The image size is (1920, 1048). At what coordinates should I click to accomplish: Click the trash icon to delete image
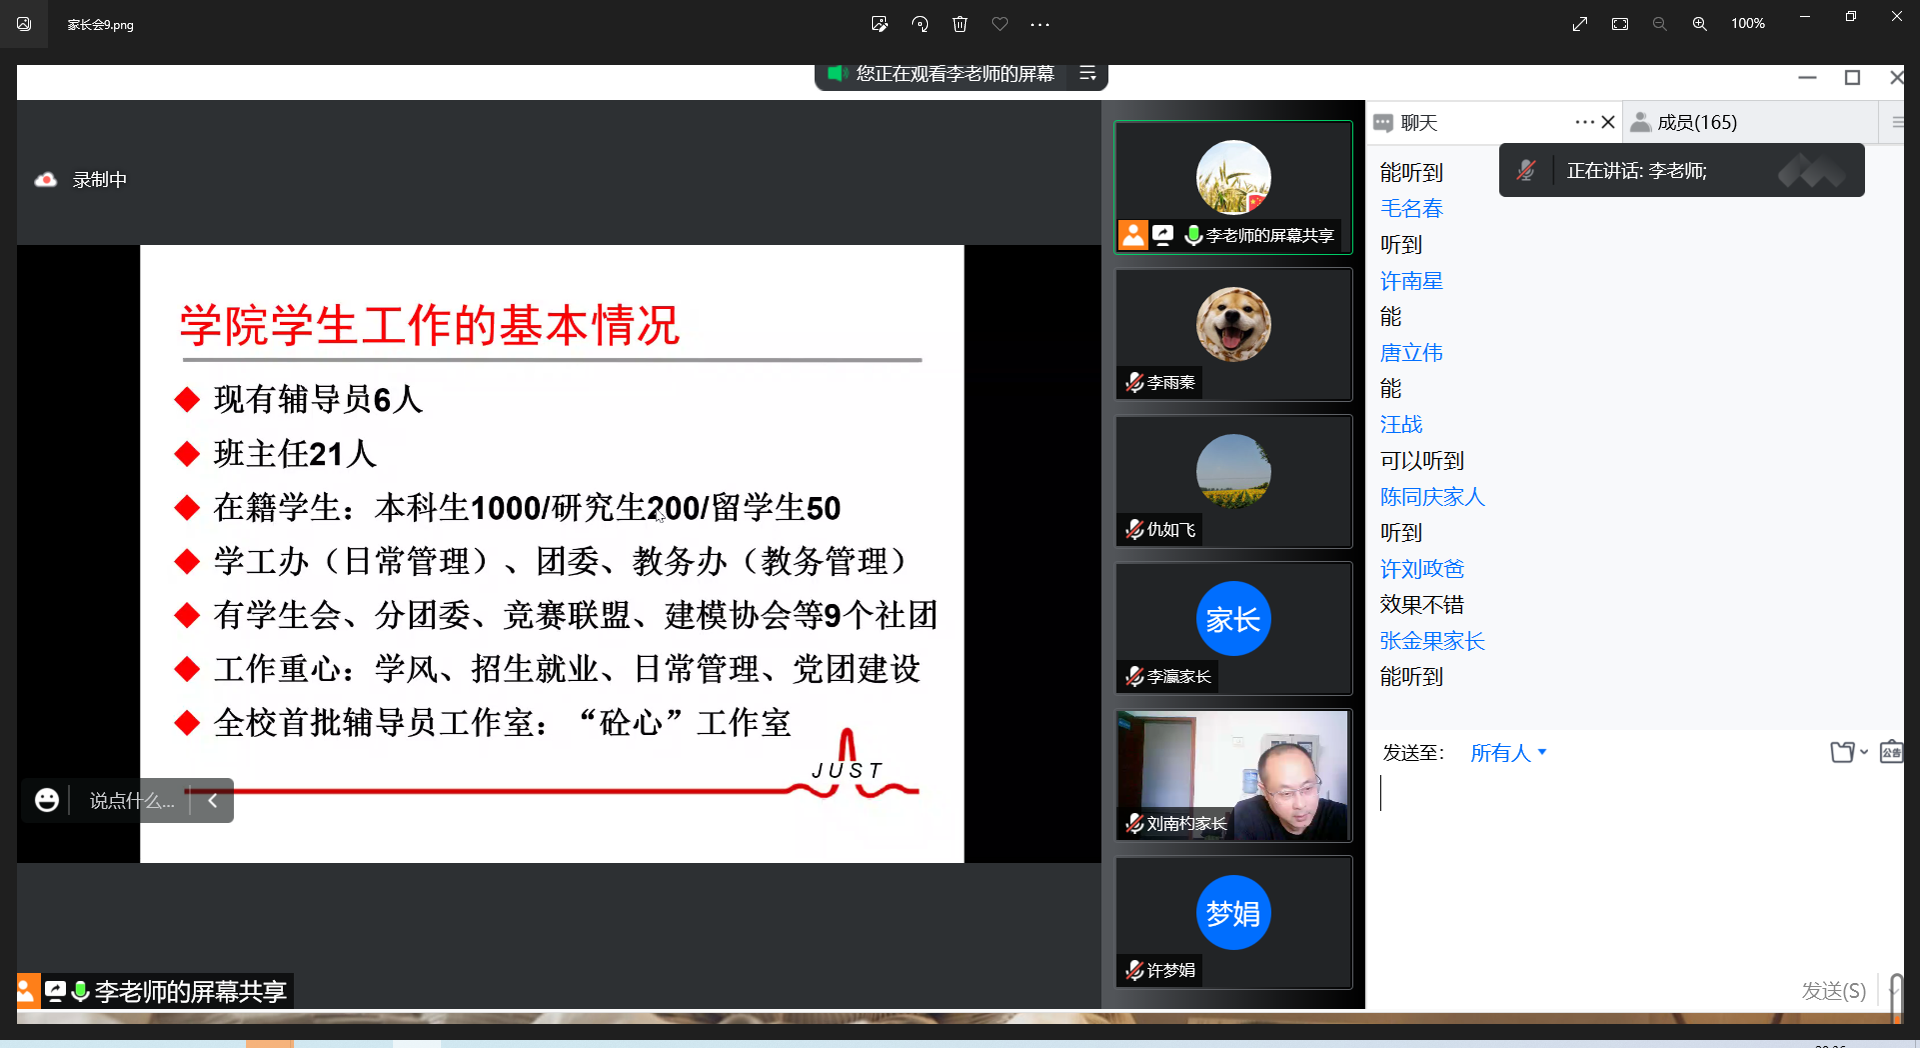pyautogui.click(x=960, y=24)
